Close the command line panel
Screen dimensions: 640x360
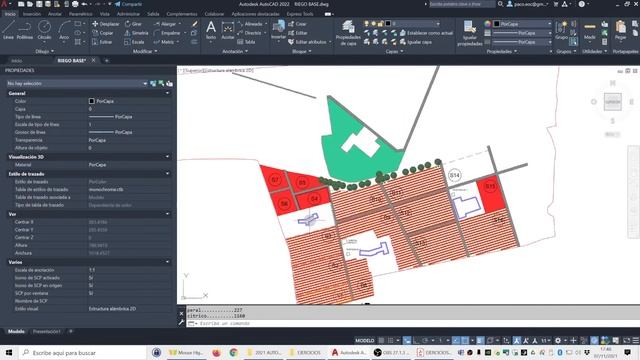click(x=181, y=313)
